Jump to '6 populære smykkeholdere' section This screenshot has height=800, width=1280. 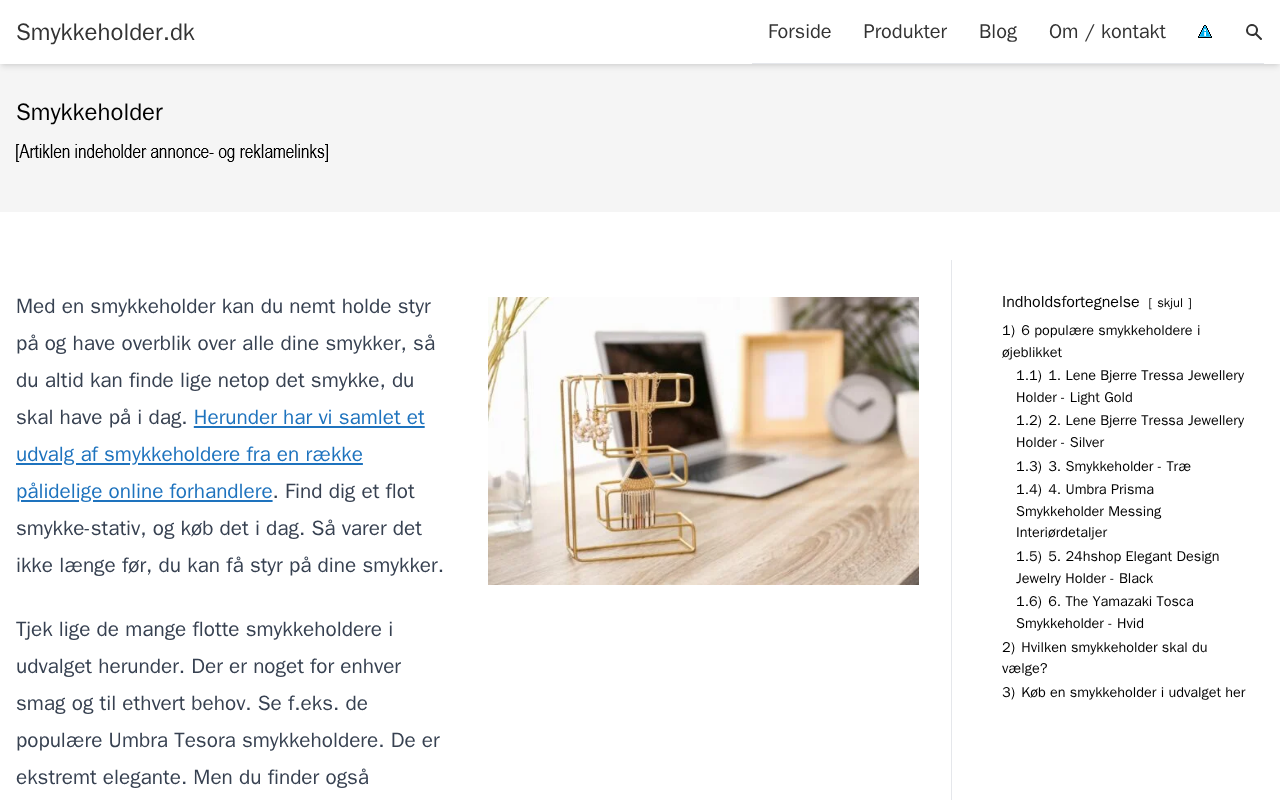(1101, 341)
